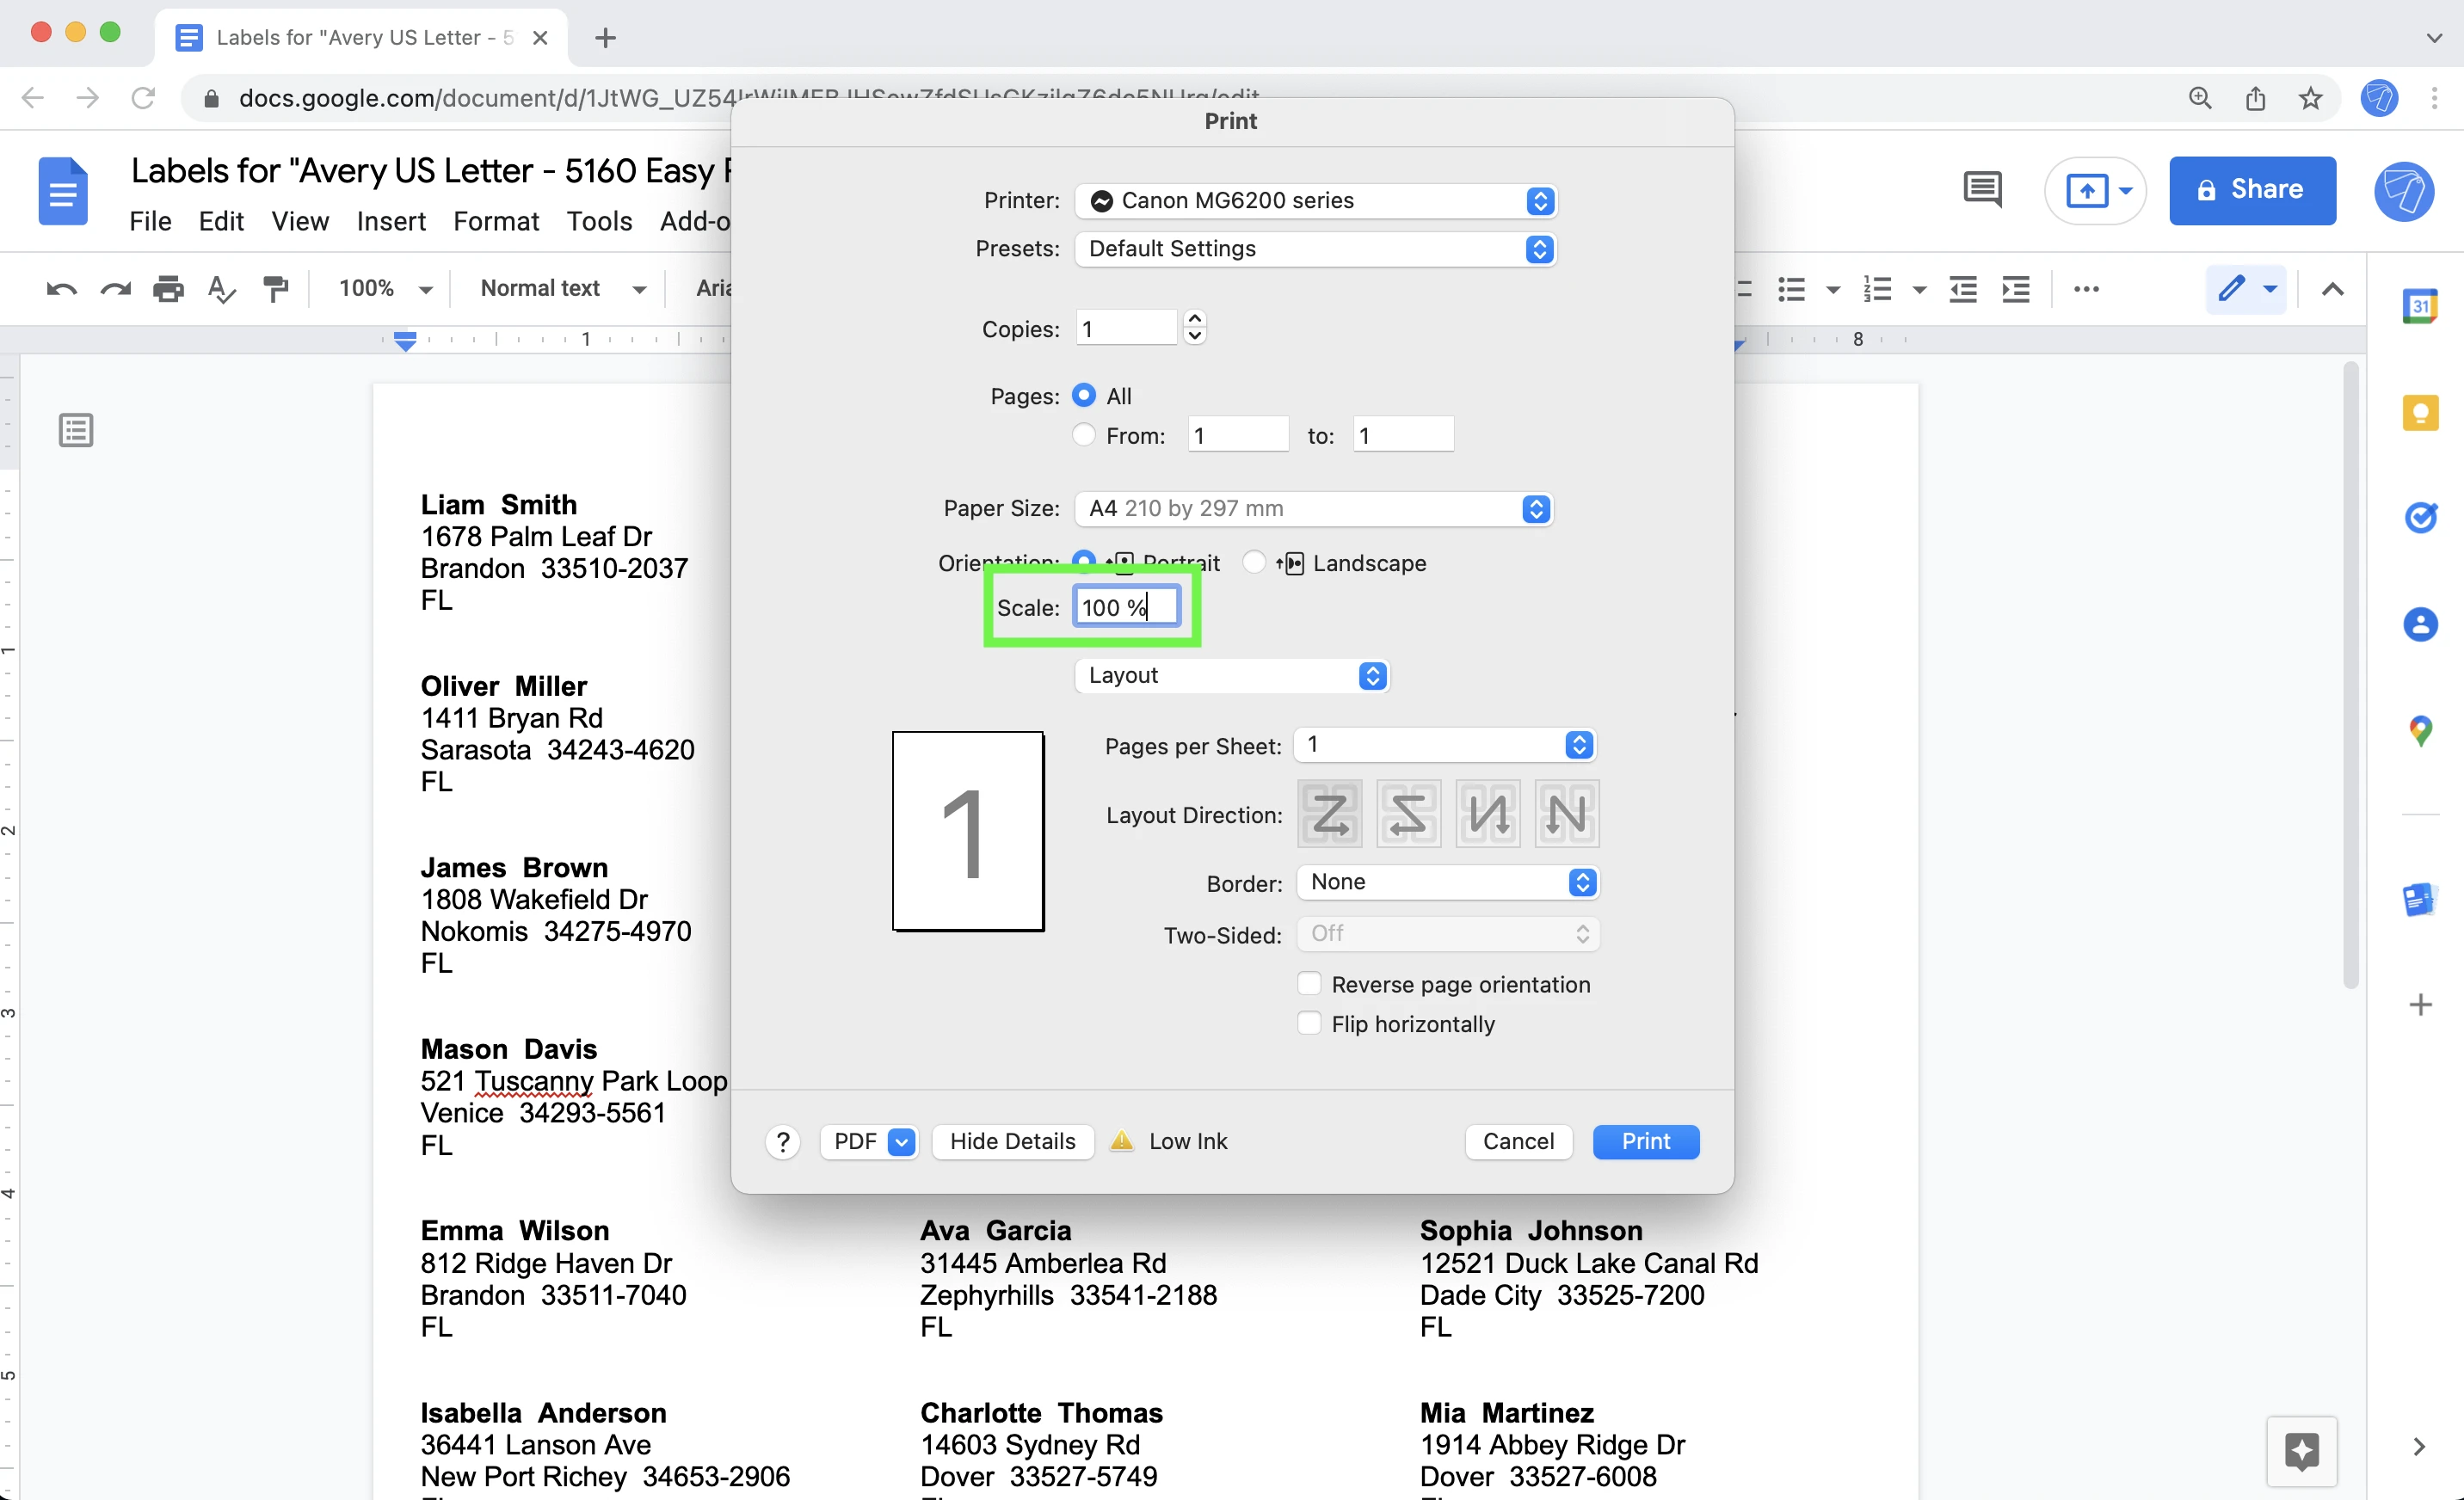
Task: Expand the Pages per Sheet dropdown
Action: (x=1580, y=744)
